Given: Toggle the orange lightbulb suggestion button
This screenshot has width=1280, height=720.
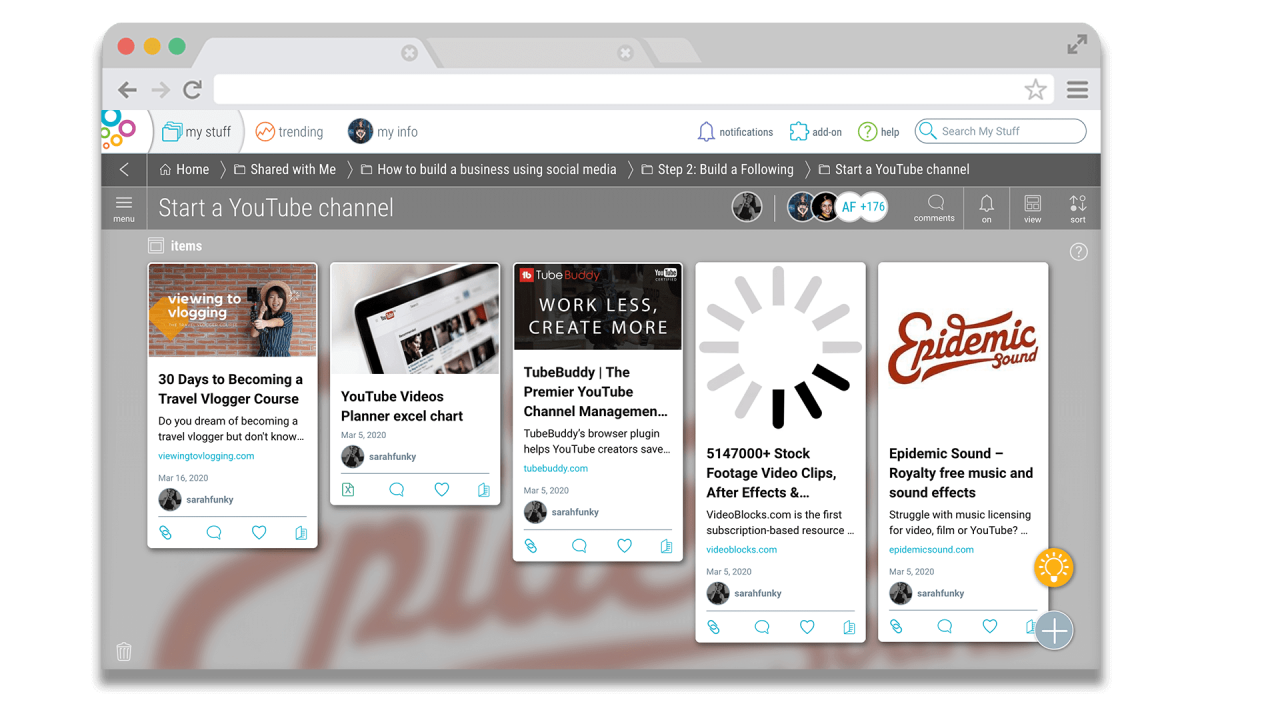Looking at the screenshot, I should (1053, 567).
